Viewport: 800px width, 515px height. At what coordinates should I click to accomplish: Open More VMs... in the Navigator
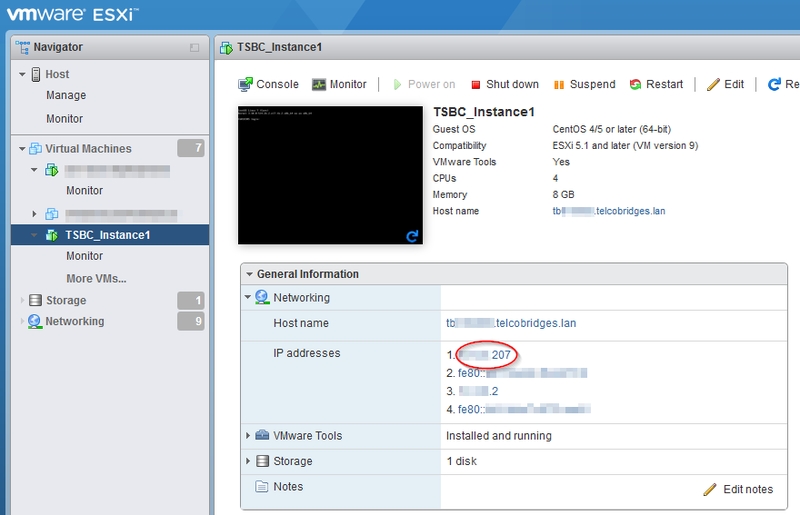pos(96,278)
